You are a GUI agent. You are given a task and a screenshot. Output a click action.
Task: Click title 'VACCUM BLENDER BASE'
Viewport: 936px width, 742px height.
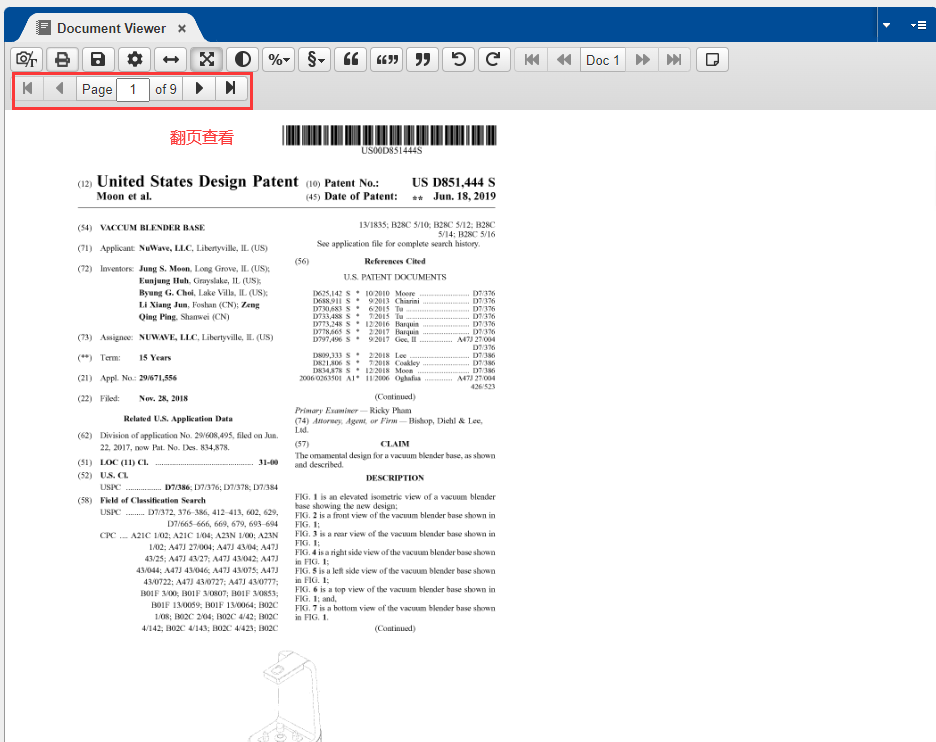coord(152,228)
